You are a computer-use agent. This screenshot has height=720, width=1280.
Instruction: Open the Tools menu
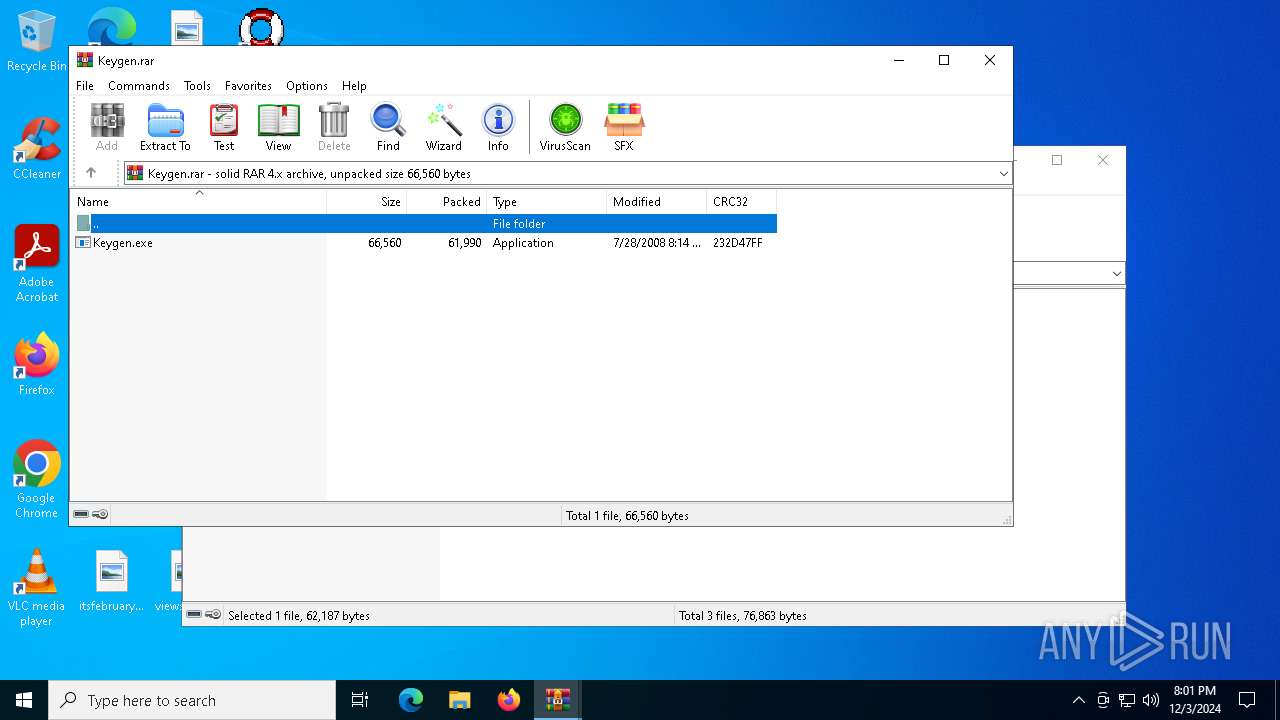(197, 86)
